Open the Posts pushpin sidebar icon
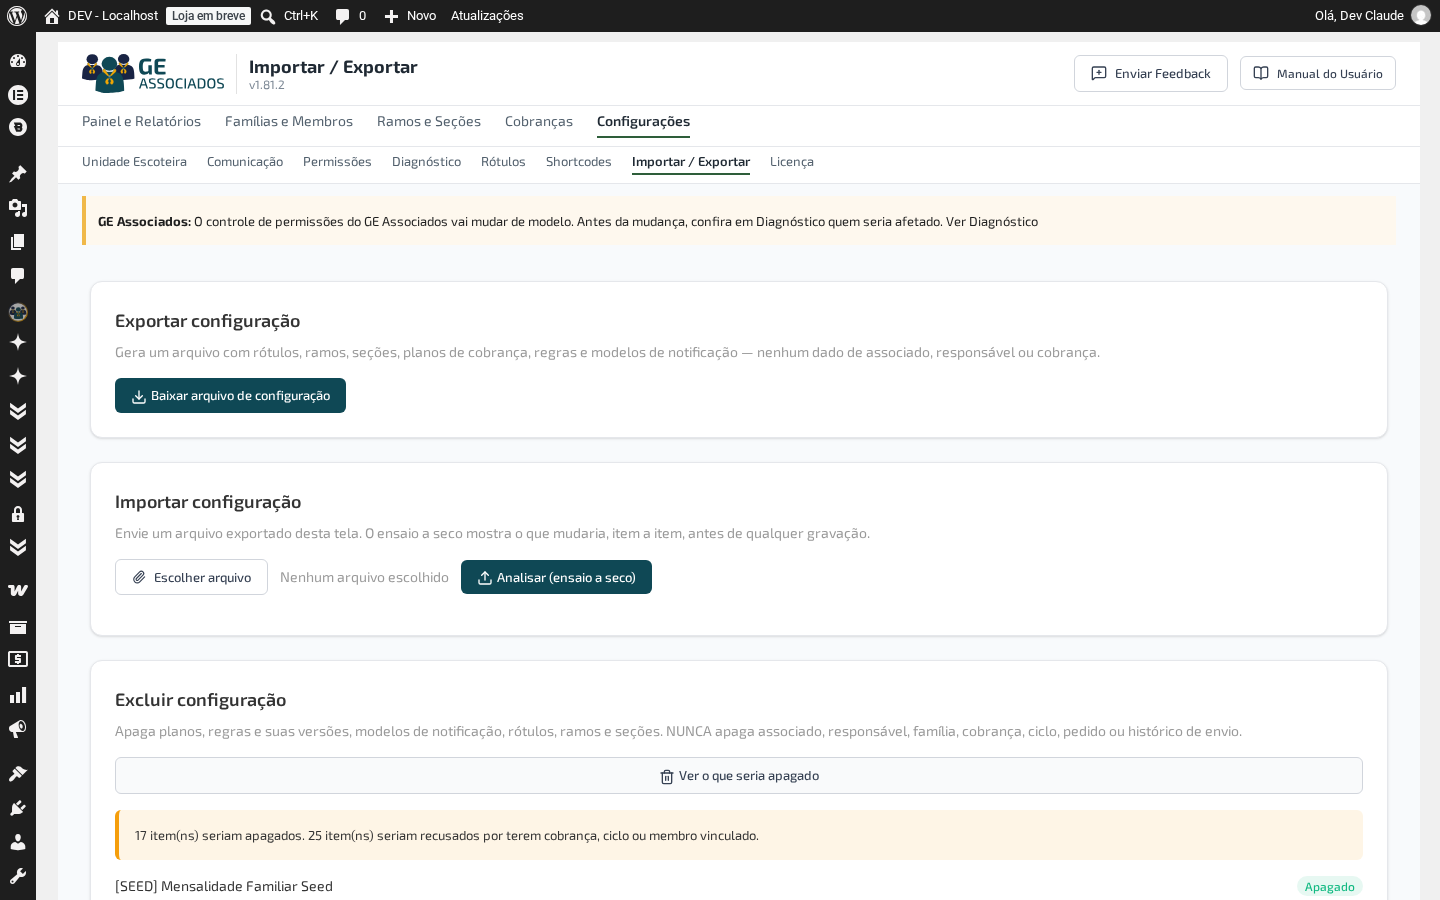Viewport: 1440px width, 900px height. [x=18, y=174]
